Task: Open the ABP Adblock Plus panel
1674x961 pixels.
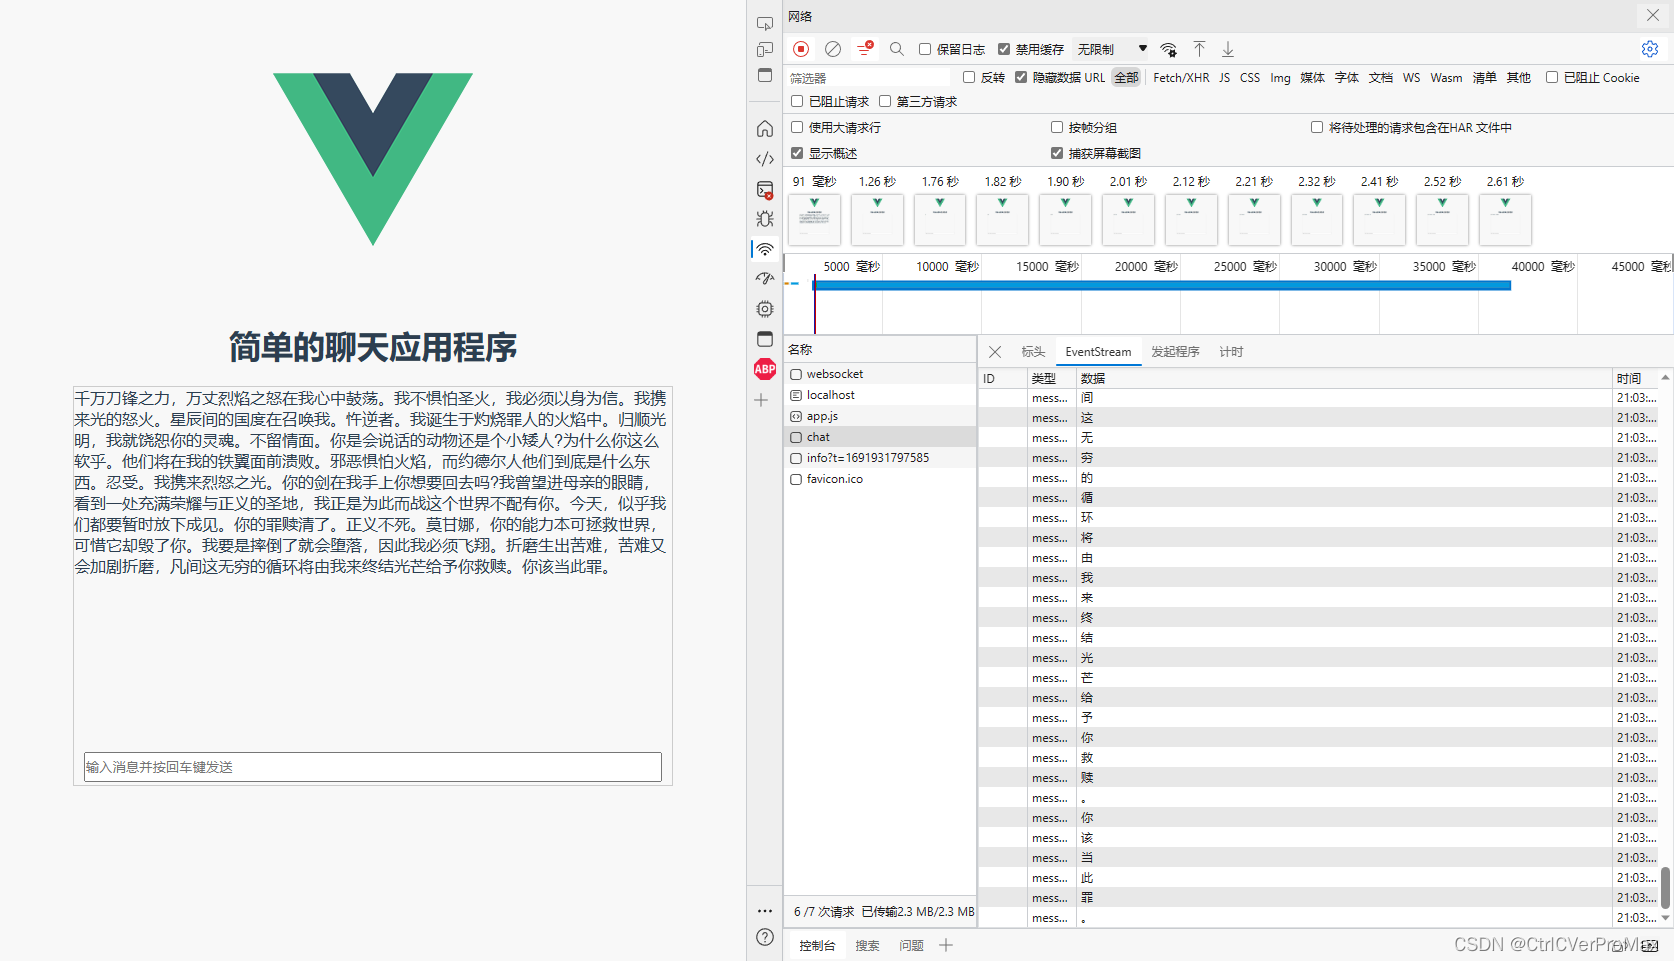Action: coord(765,369)
